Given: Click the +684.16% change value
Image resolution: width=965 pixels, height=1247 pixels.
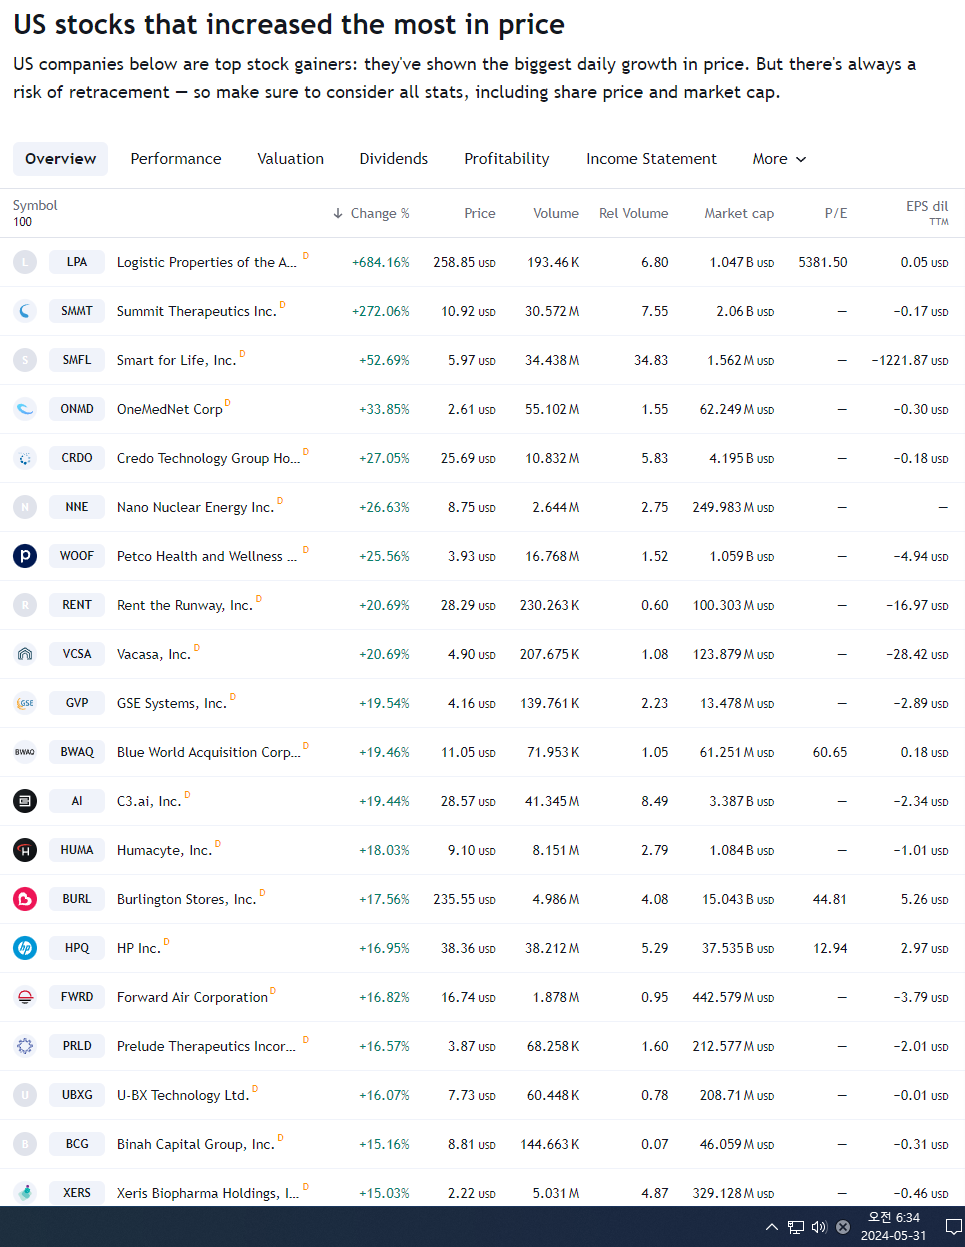Looking at the screenshot, I should [x=381, y=262].
